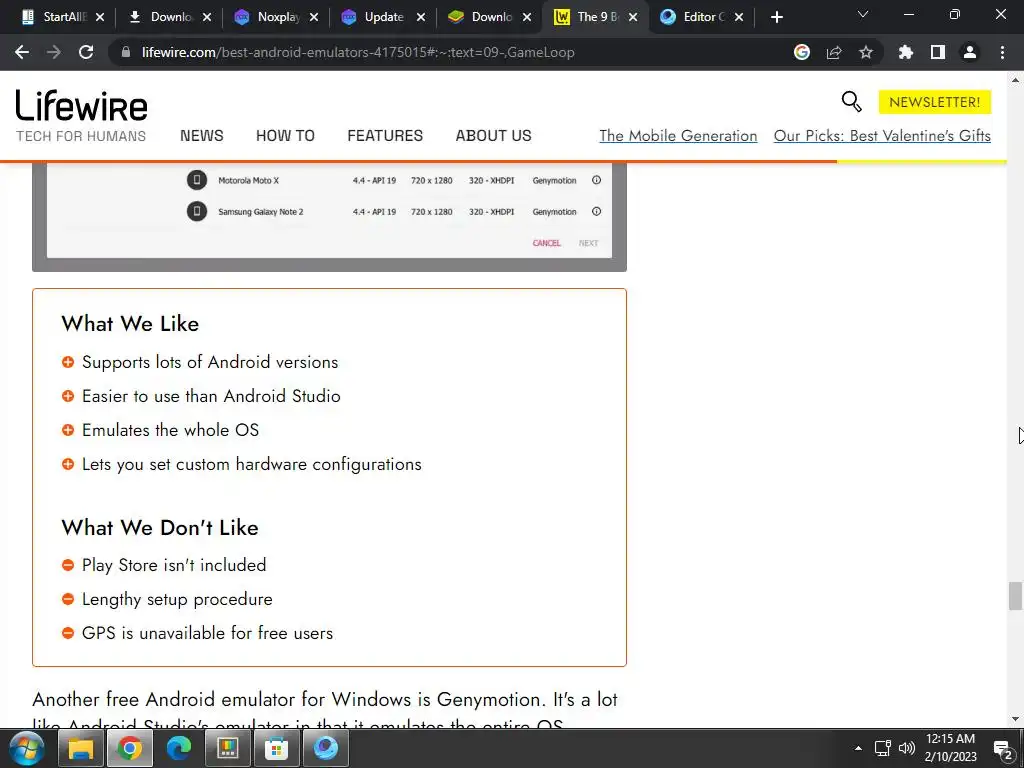This screenshot has height=768, width=1024.
Task: Open the Chrome profile icon
Action: point(970,52)
